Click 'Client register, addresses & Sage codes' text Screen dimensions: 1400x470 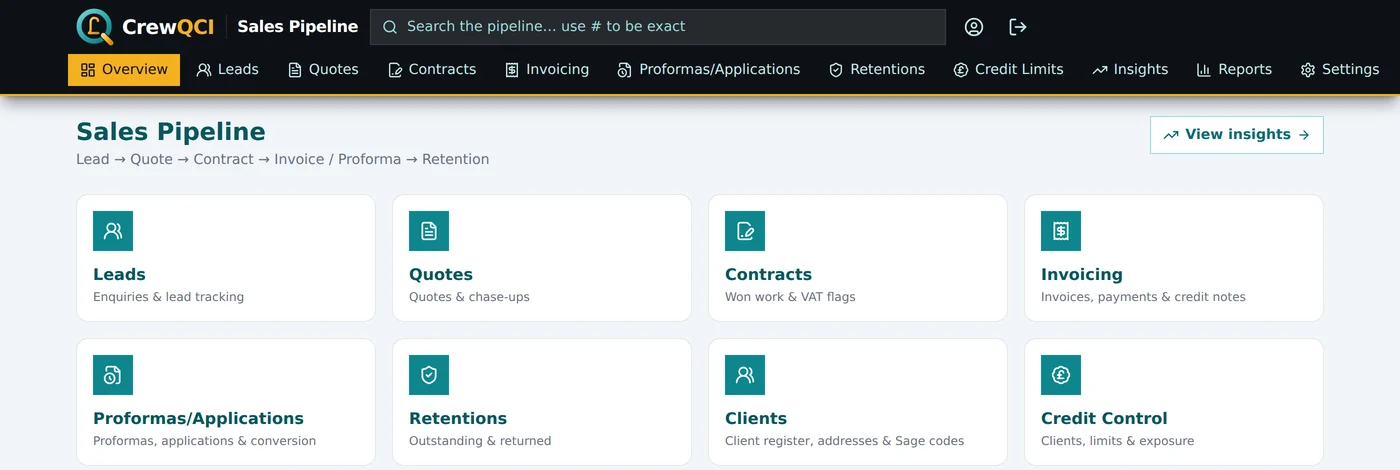845,441
